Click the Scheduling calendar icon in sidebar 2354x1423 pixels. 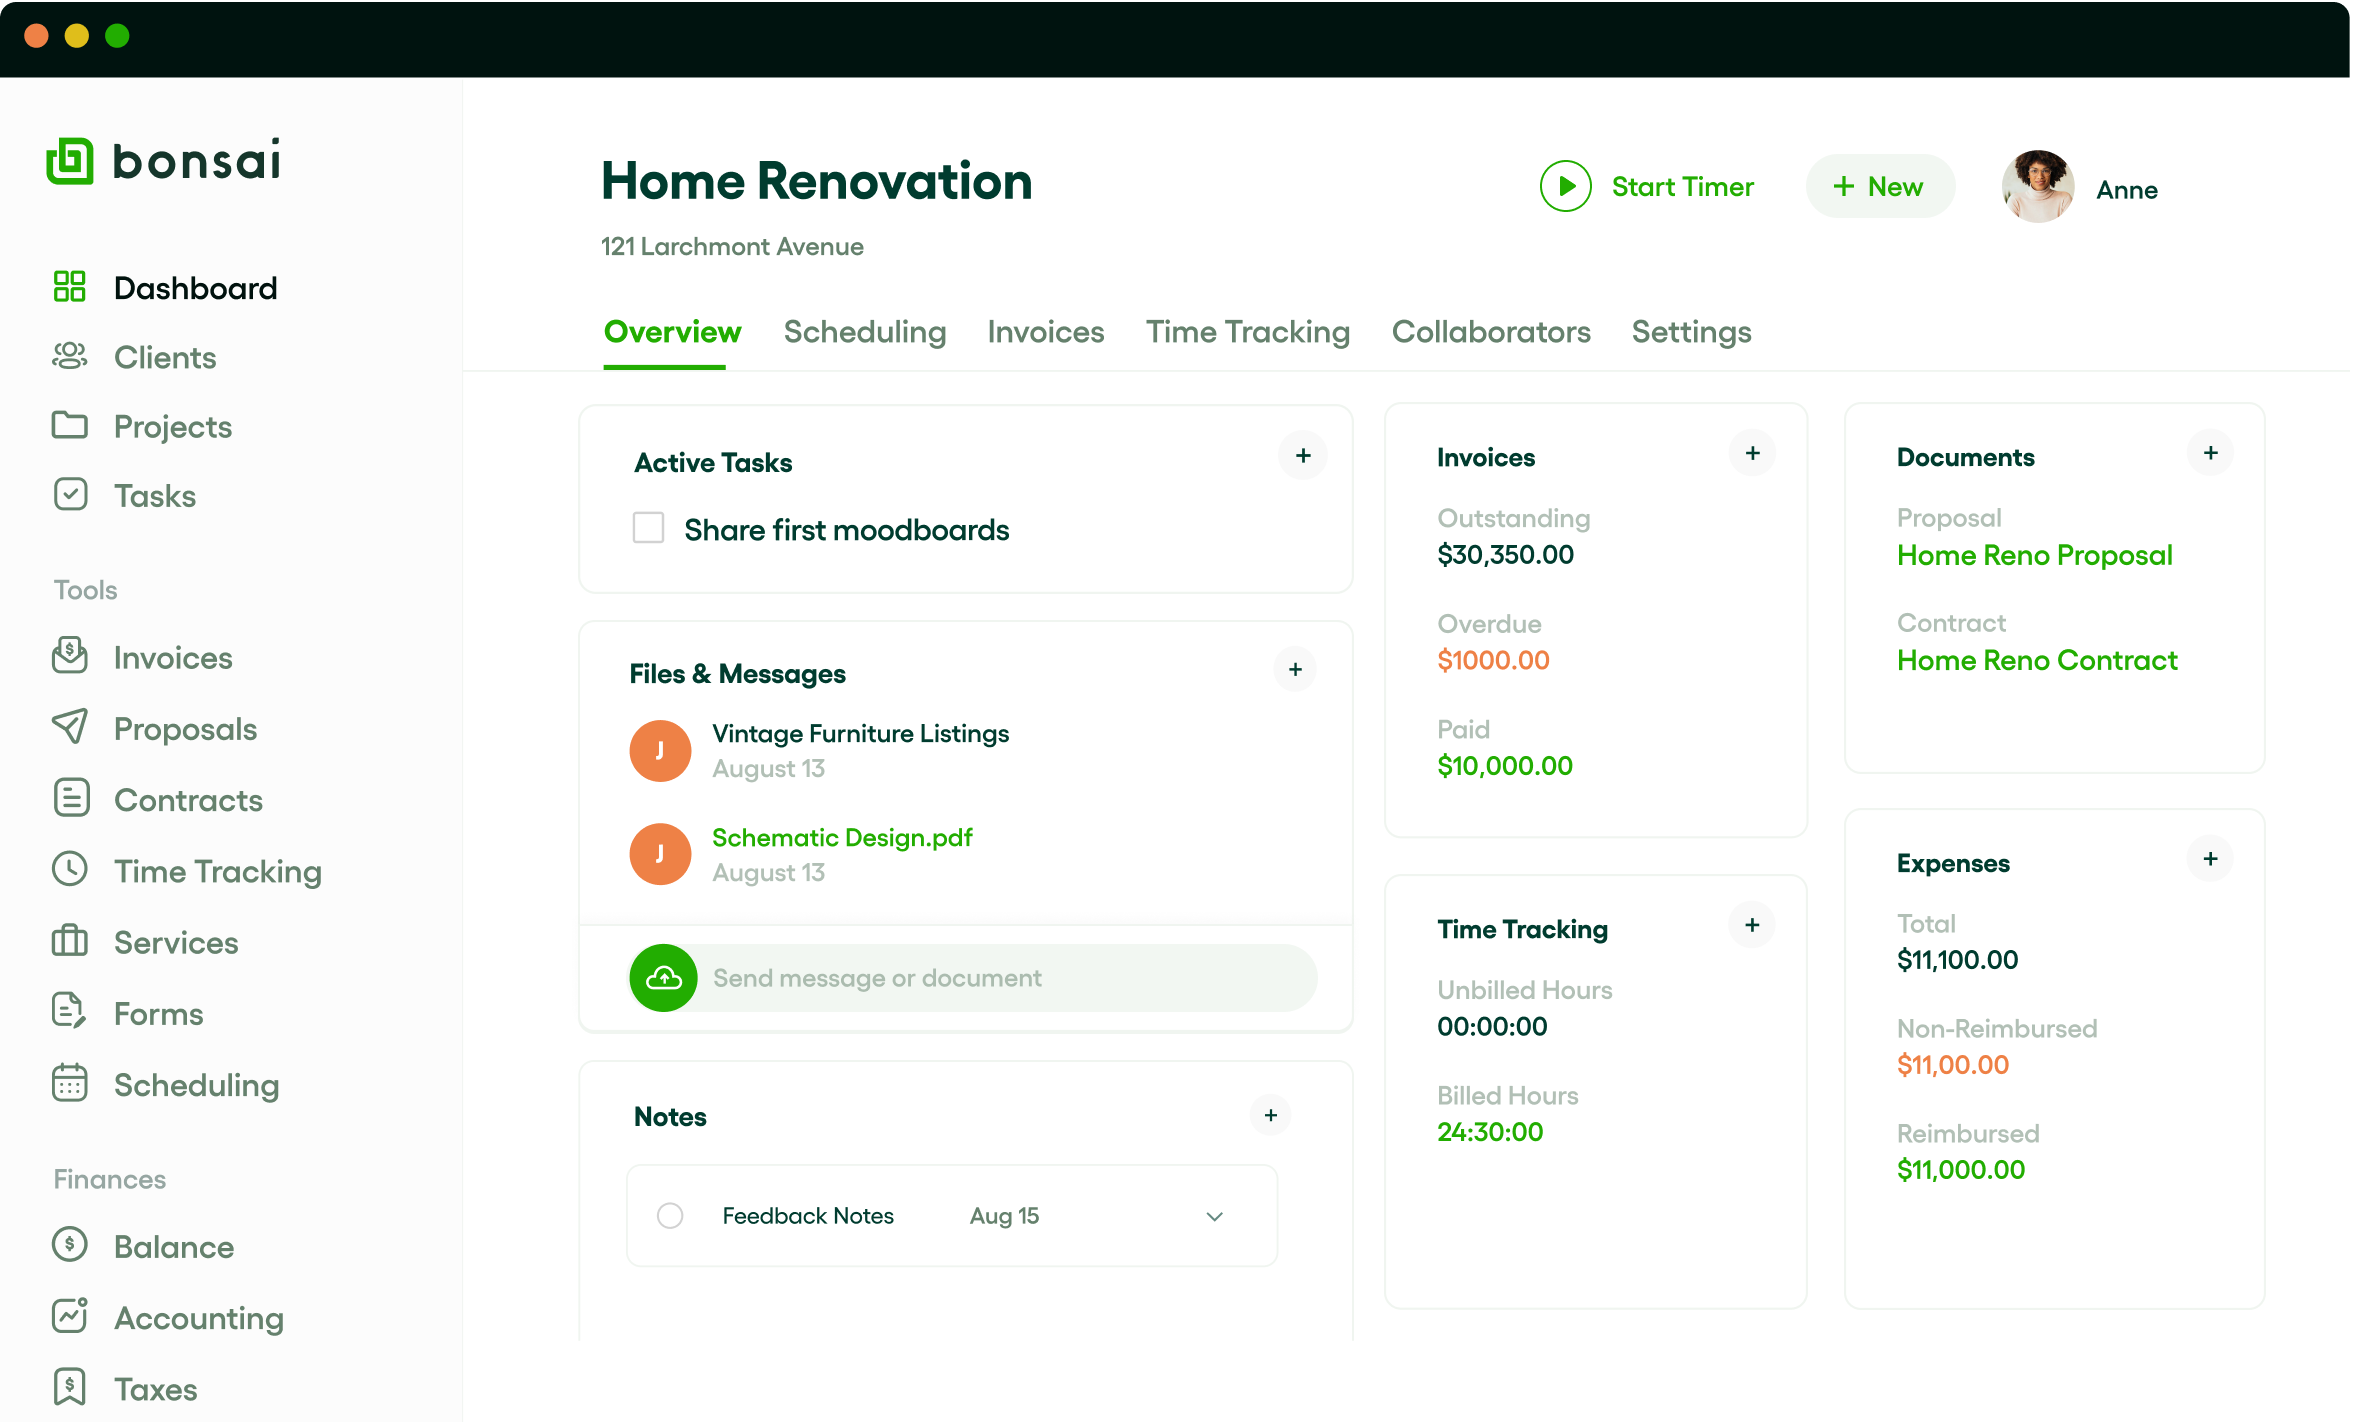[x=70, y=1083]
